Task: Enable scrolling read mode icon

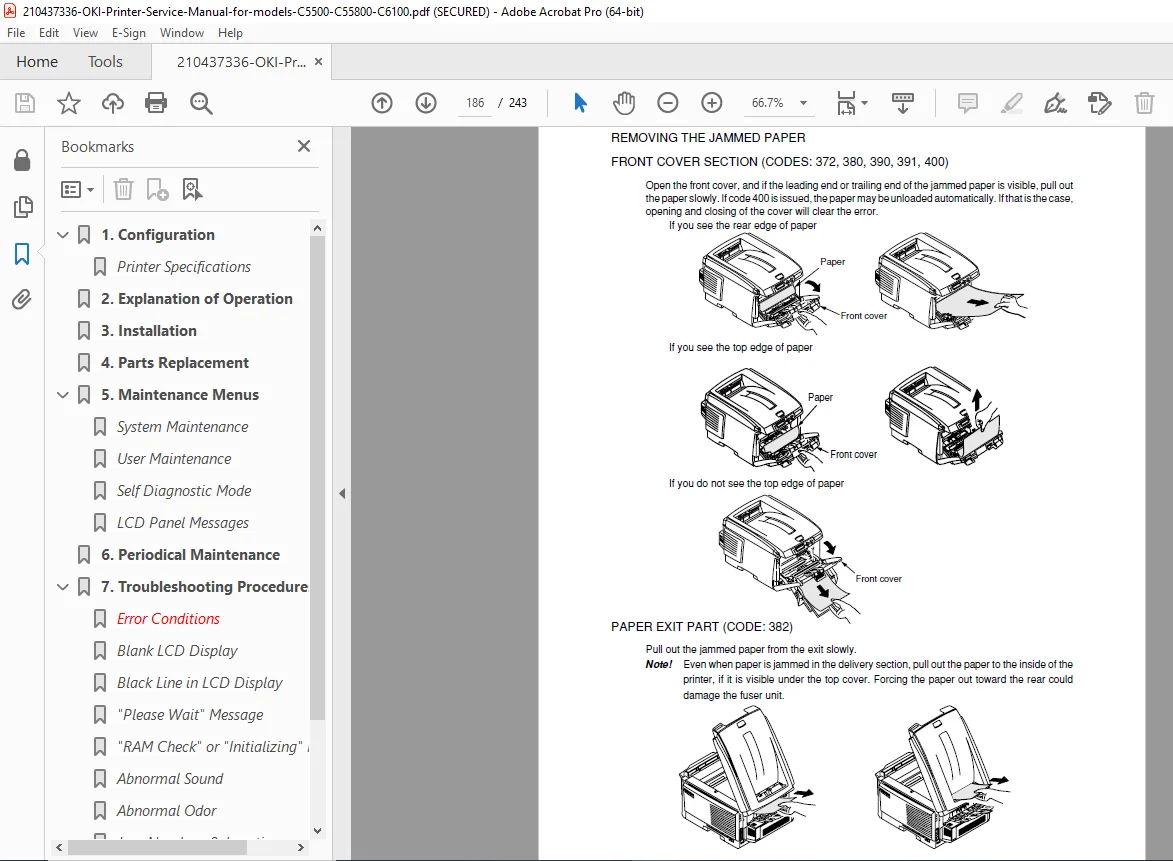Action: click(x=903, y=102)
